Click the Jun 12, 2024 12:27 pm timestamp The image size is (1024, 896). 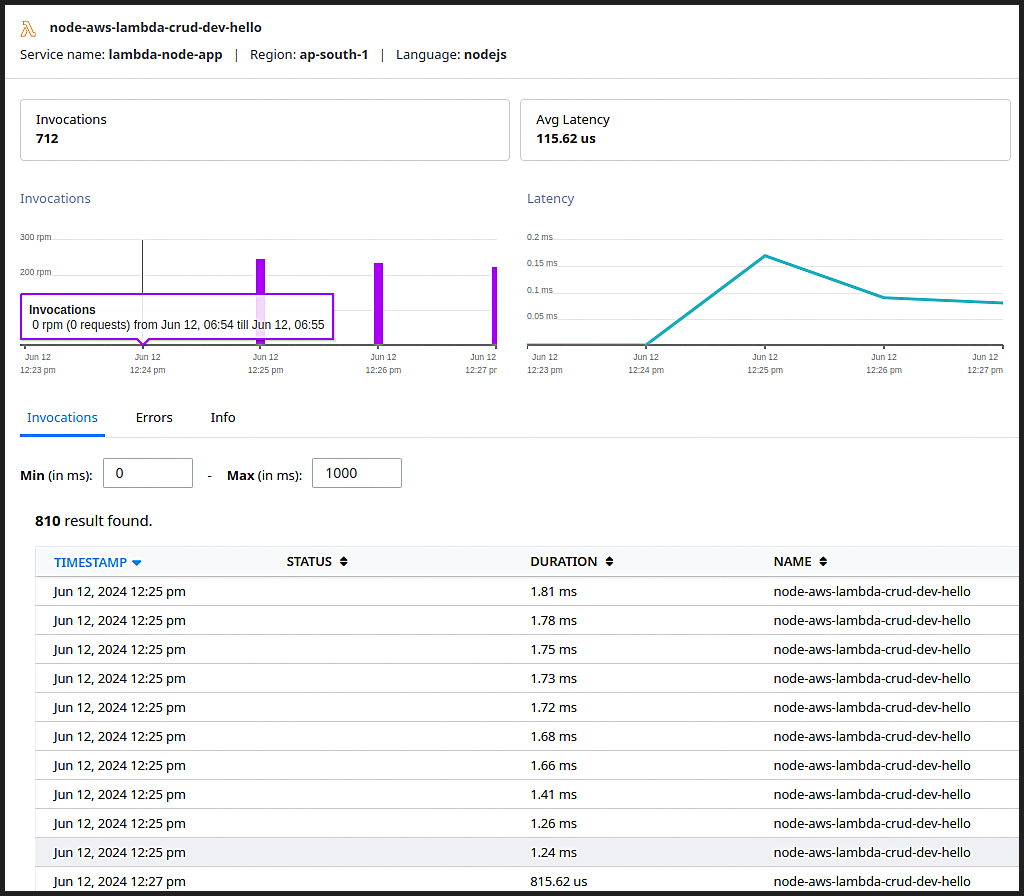pyautogui.click(x=120, y=882)
